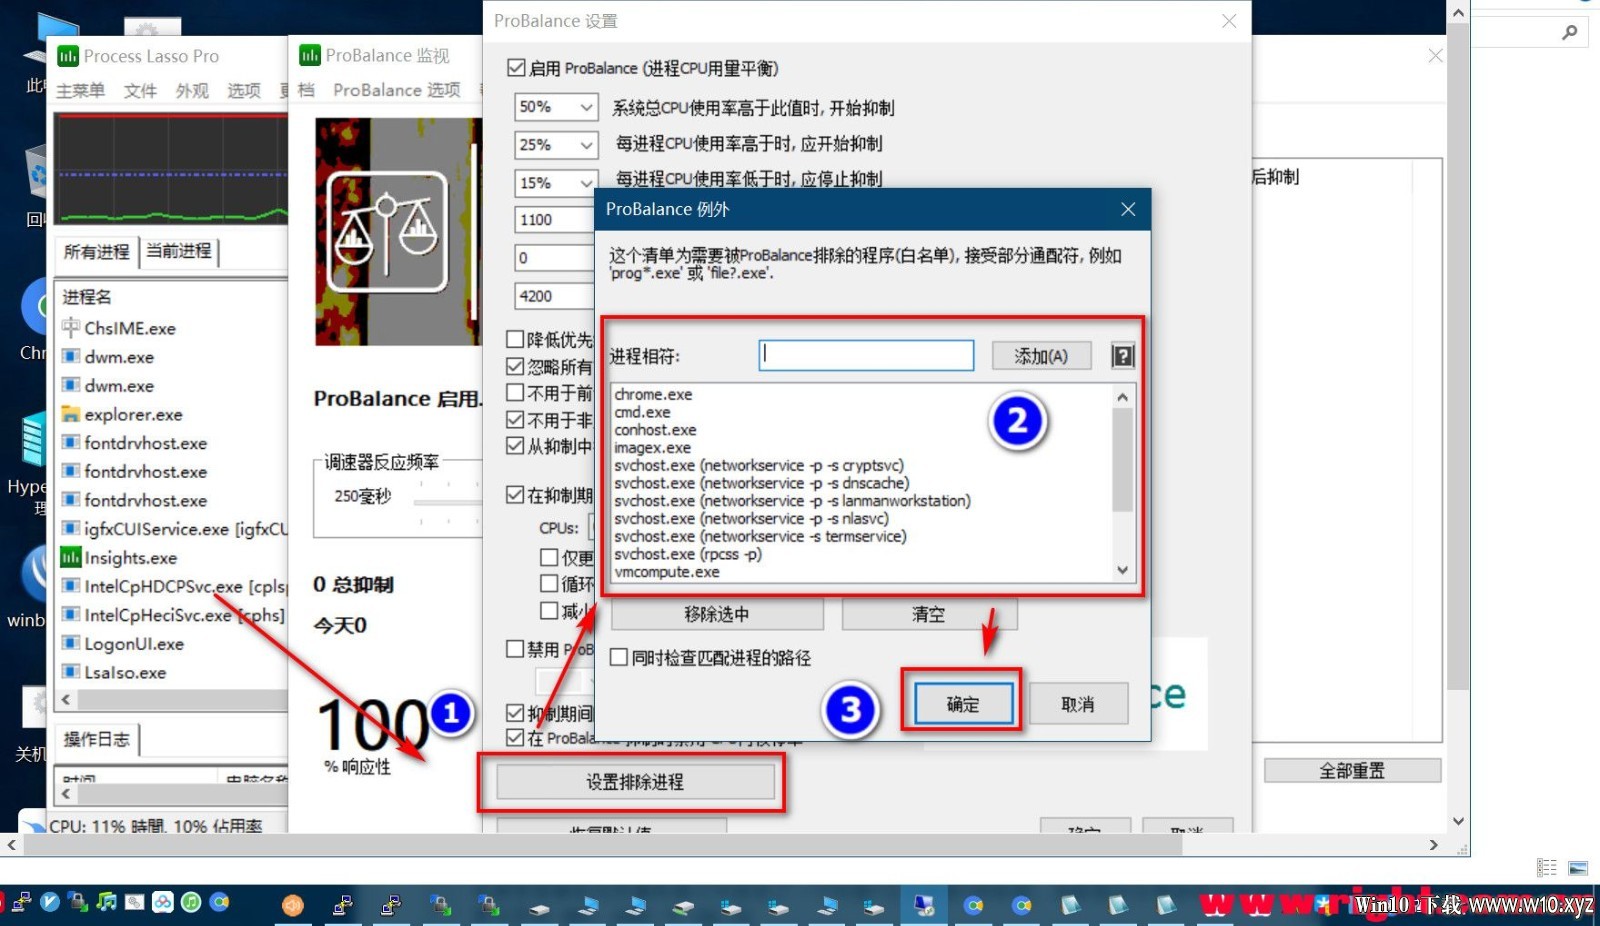Image resolution: width=1600 pixels, height=926 pixels.
Task: Focus the 进程相符 text input field
Action: [866, 355]
